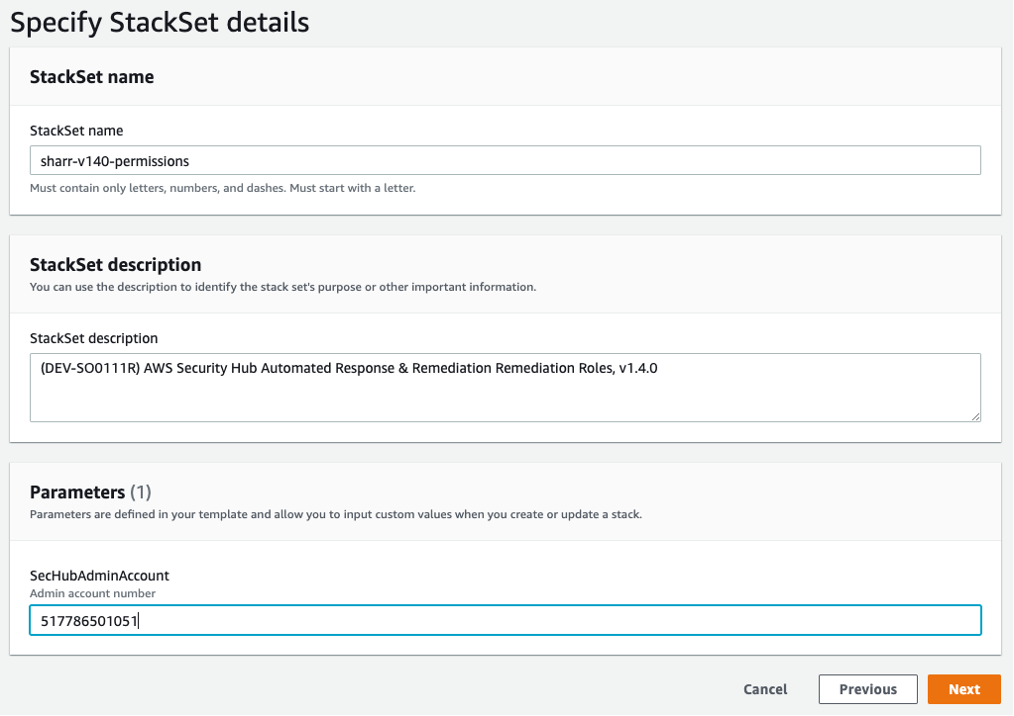Click the SecHubAdminAccount number input
This screenshot has height=716, width=1014.
pos(504,620)
